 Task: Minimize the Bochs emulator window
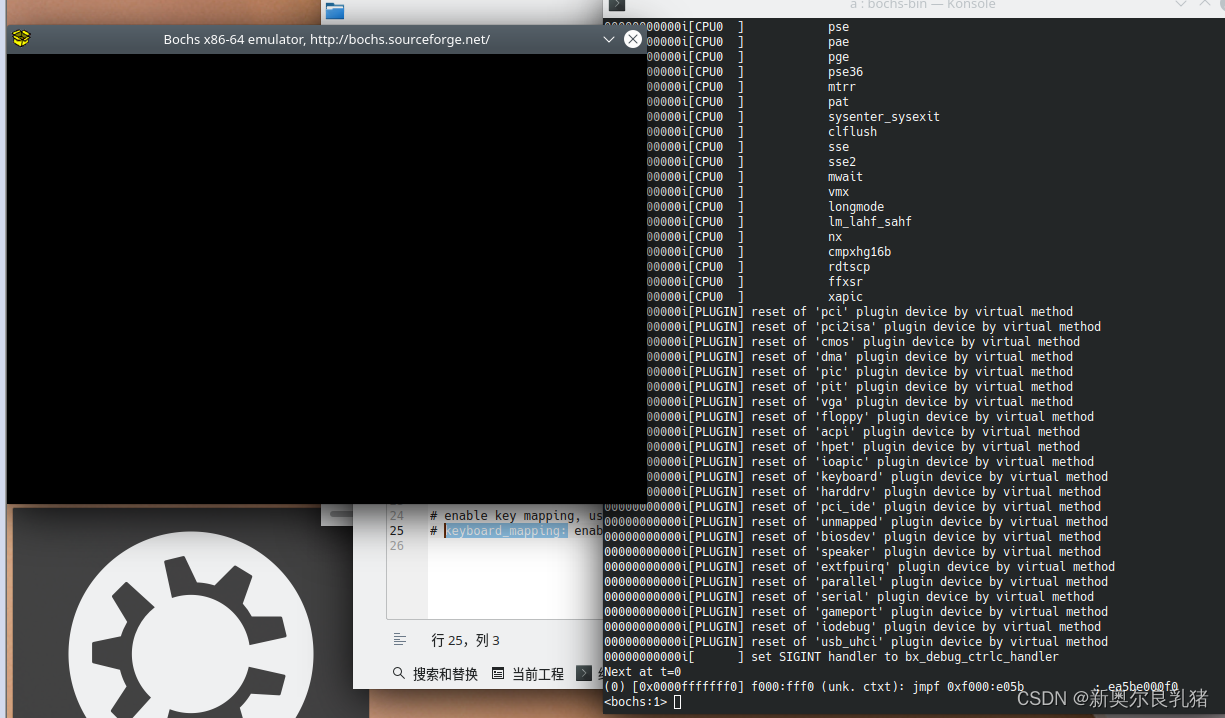[x=608, y=39]
